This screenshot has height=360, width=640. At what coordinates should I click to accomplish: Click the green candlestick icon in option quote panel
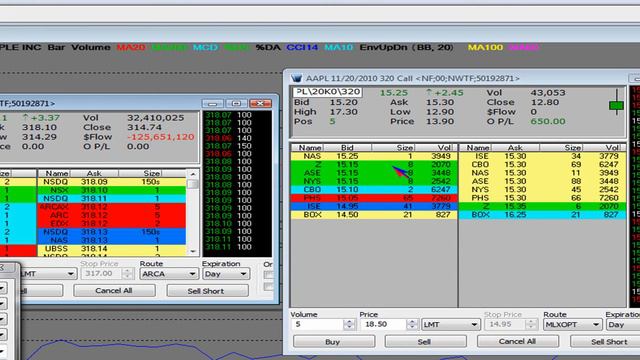click(x=616, y=106)
